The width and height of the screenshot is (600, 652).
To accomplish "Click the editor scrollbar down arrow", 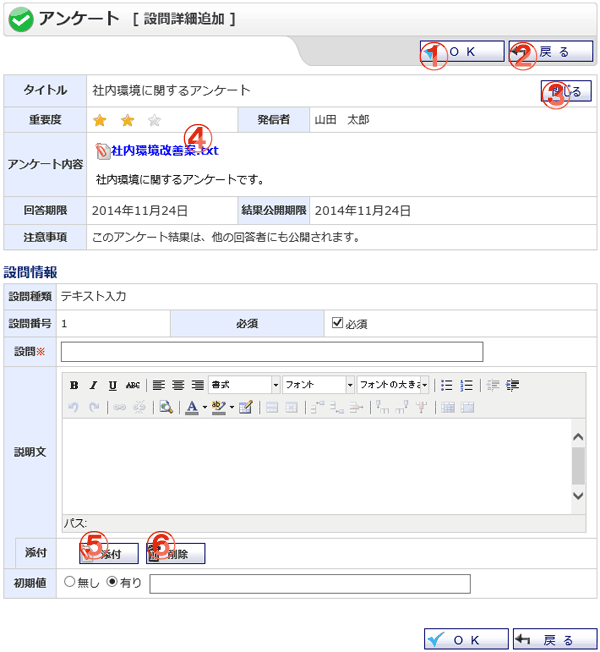I will (578, 496).
